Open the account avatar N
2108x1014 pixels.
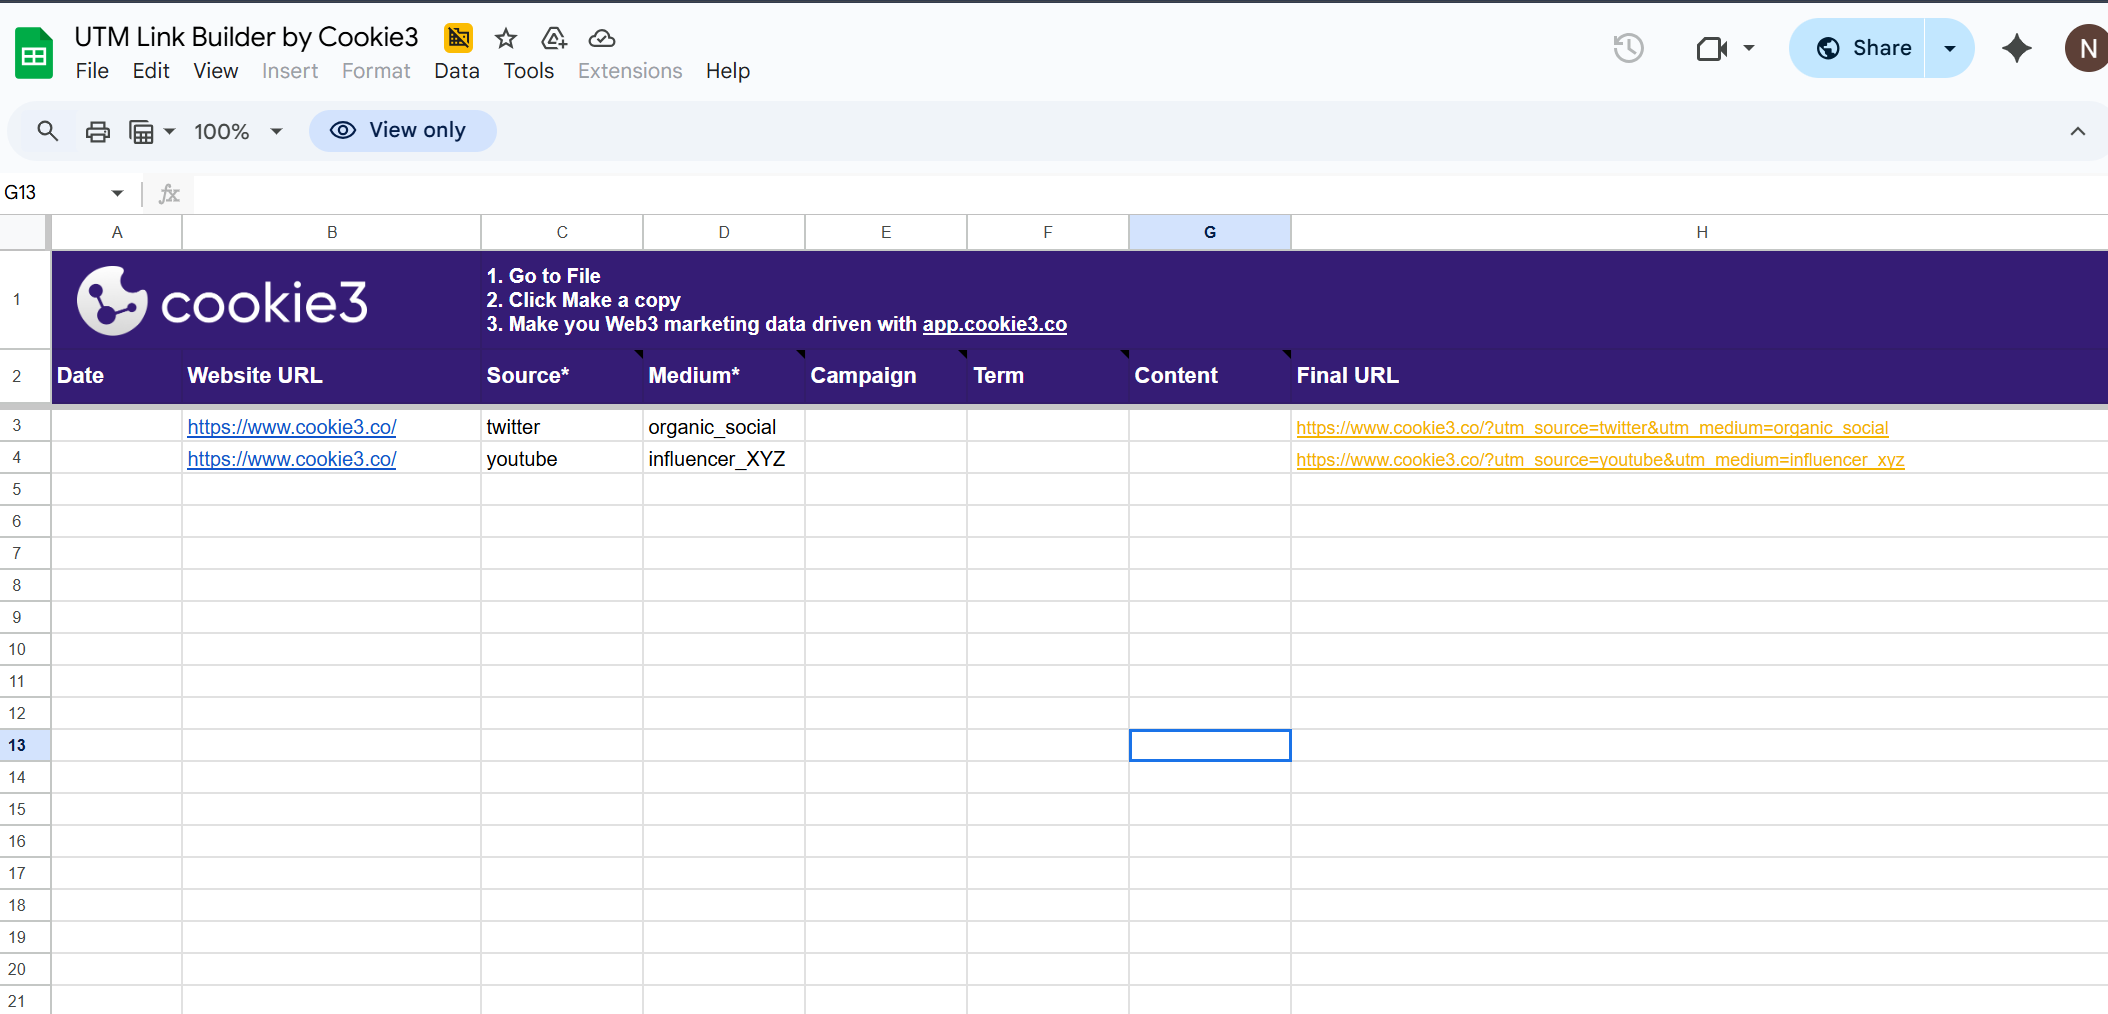coord(2087,48)
